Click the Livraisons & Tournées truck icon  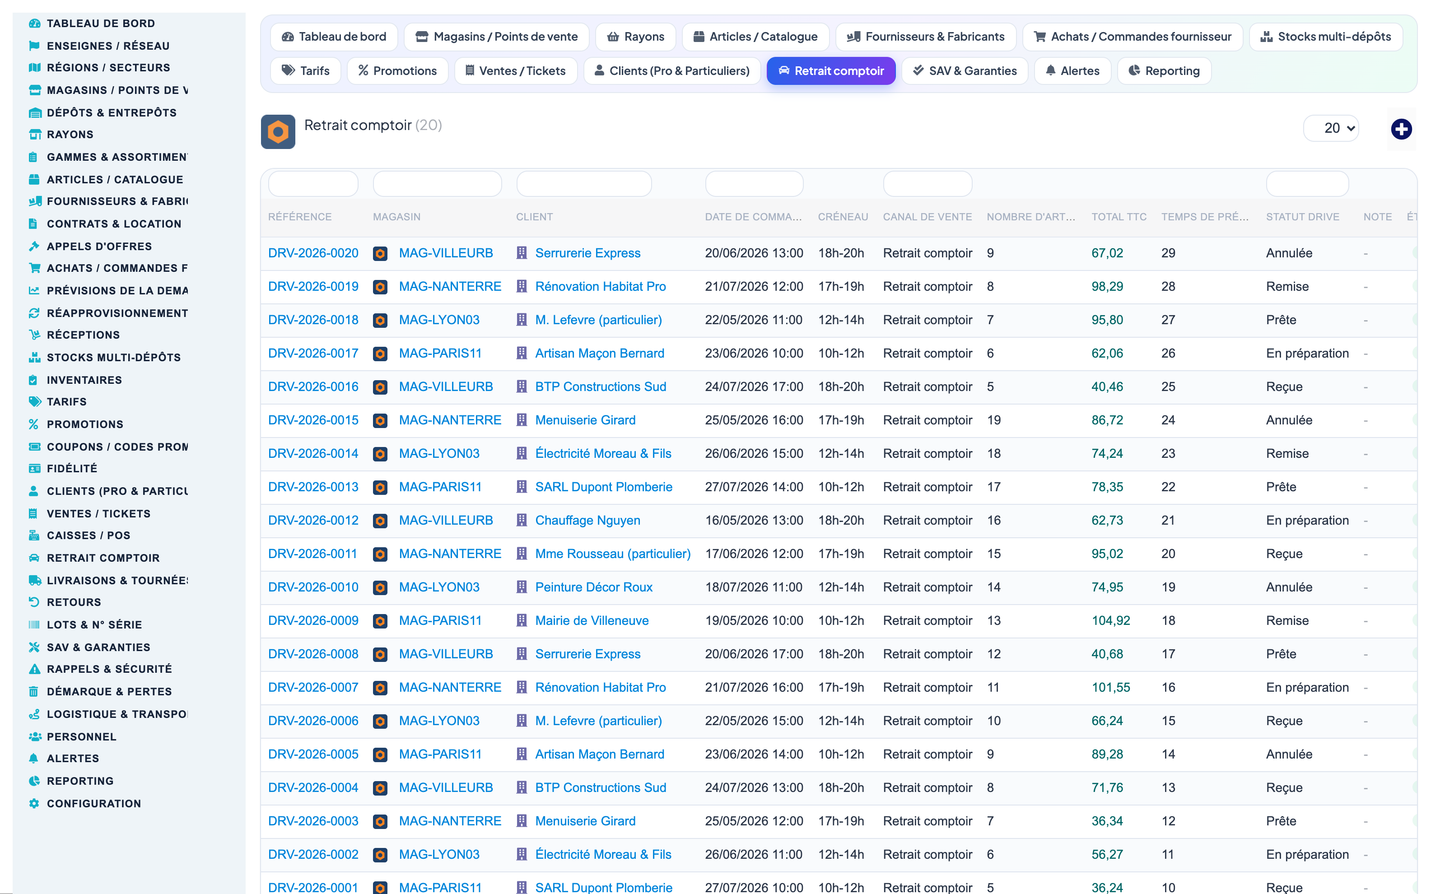pos(35,580)
